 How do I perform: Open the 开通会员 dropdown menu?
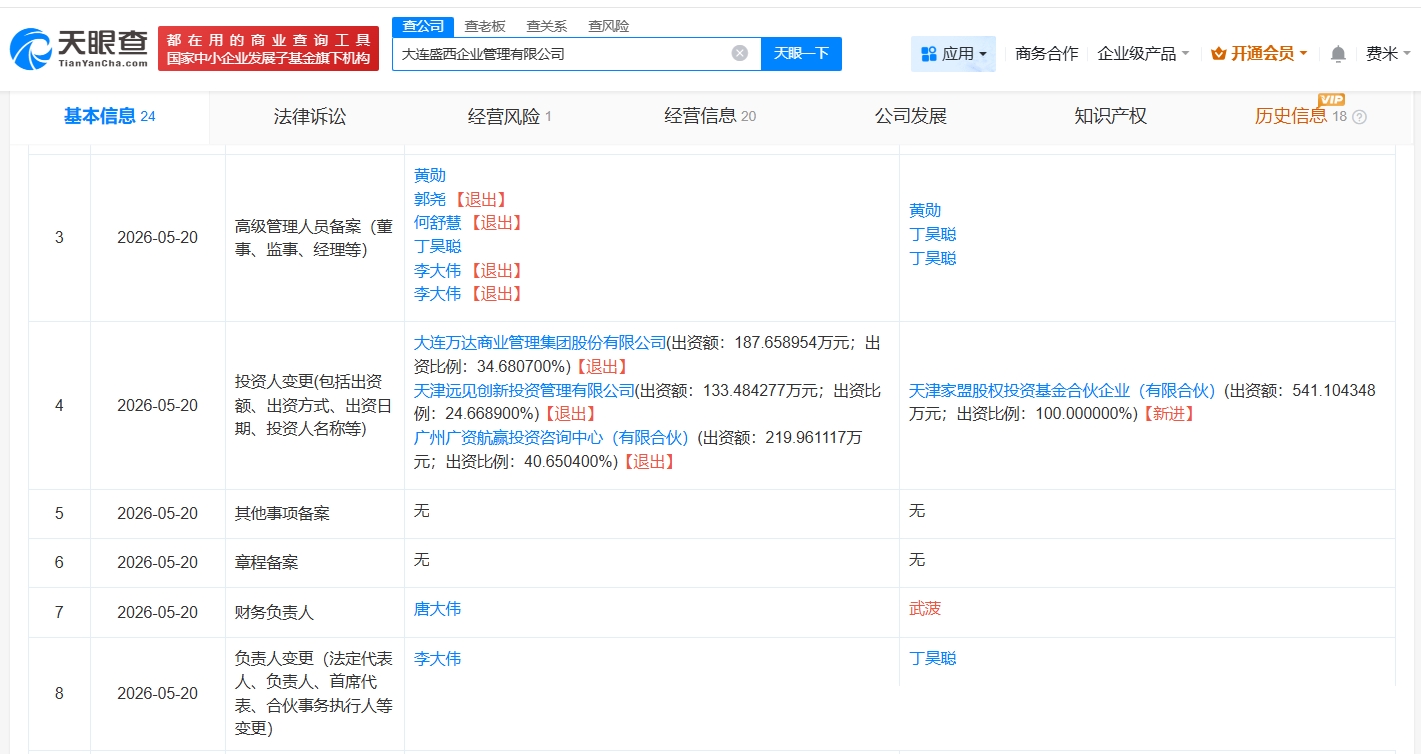1259,54
